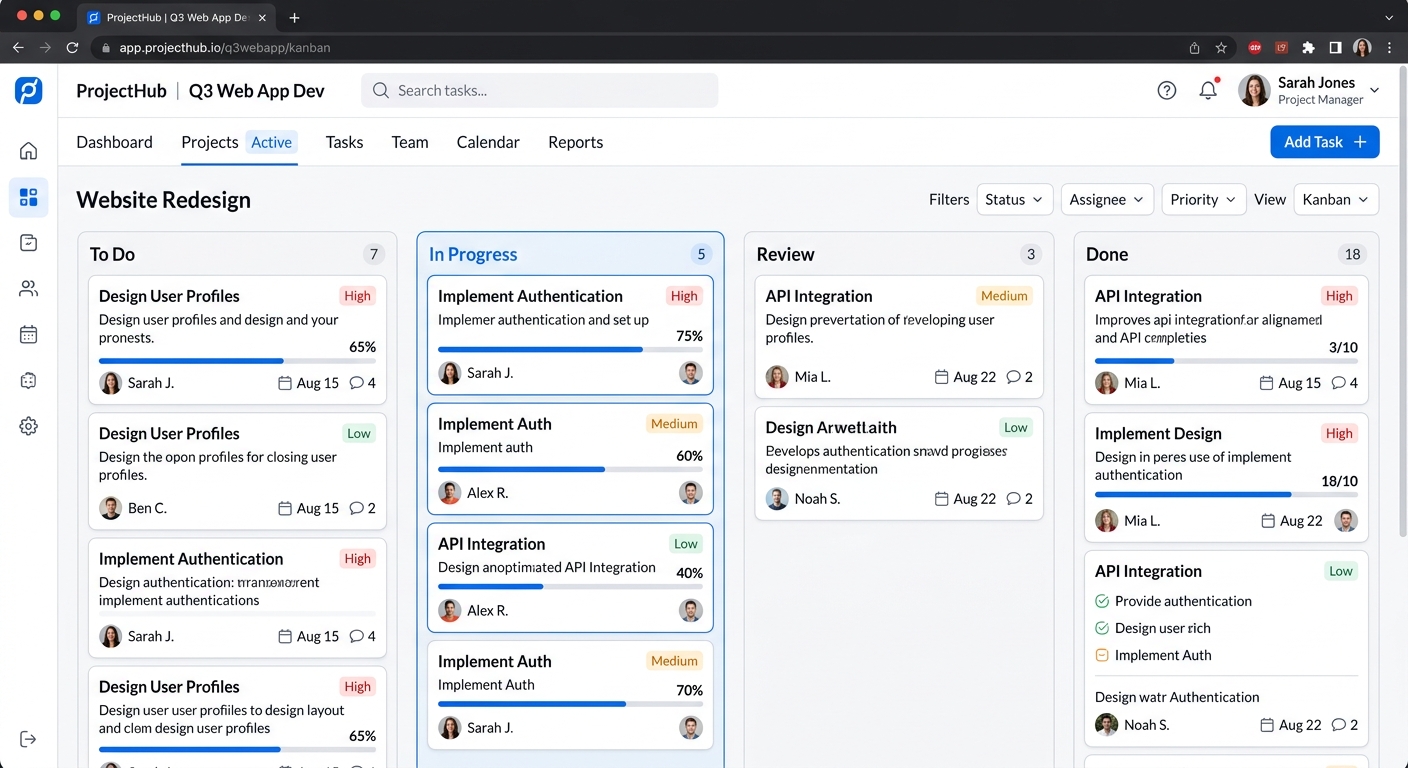Open Settings gear in sidebar
The height and width of the screenshot is (768, 1408).
[28, 426]
